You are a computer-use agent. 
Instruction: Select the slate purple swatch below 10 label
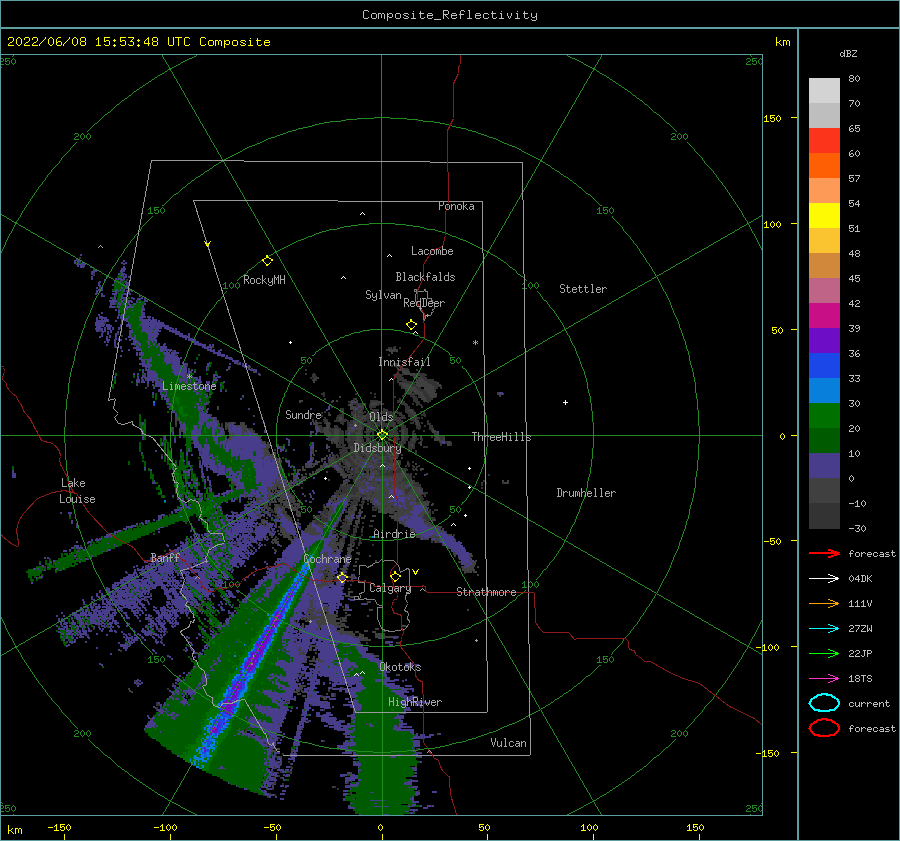[x=824, y=465]
